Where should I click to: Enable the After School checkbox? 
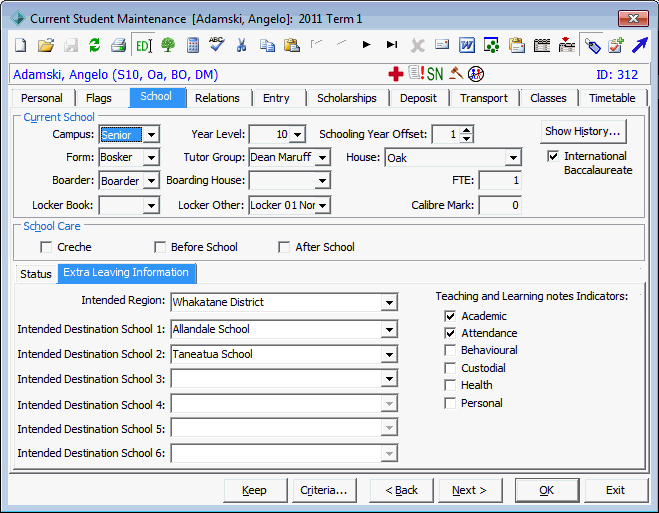pos(284,247)
